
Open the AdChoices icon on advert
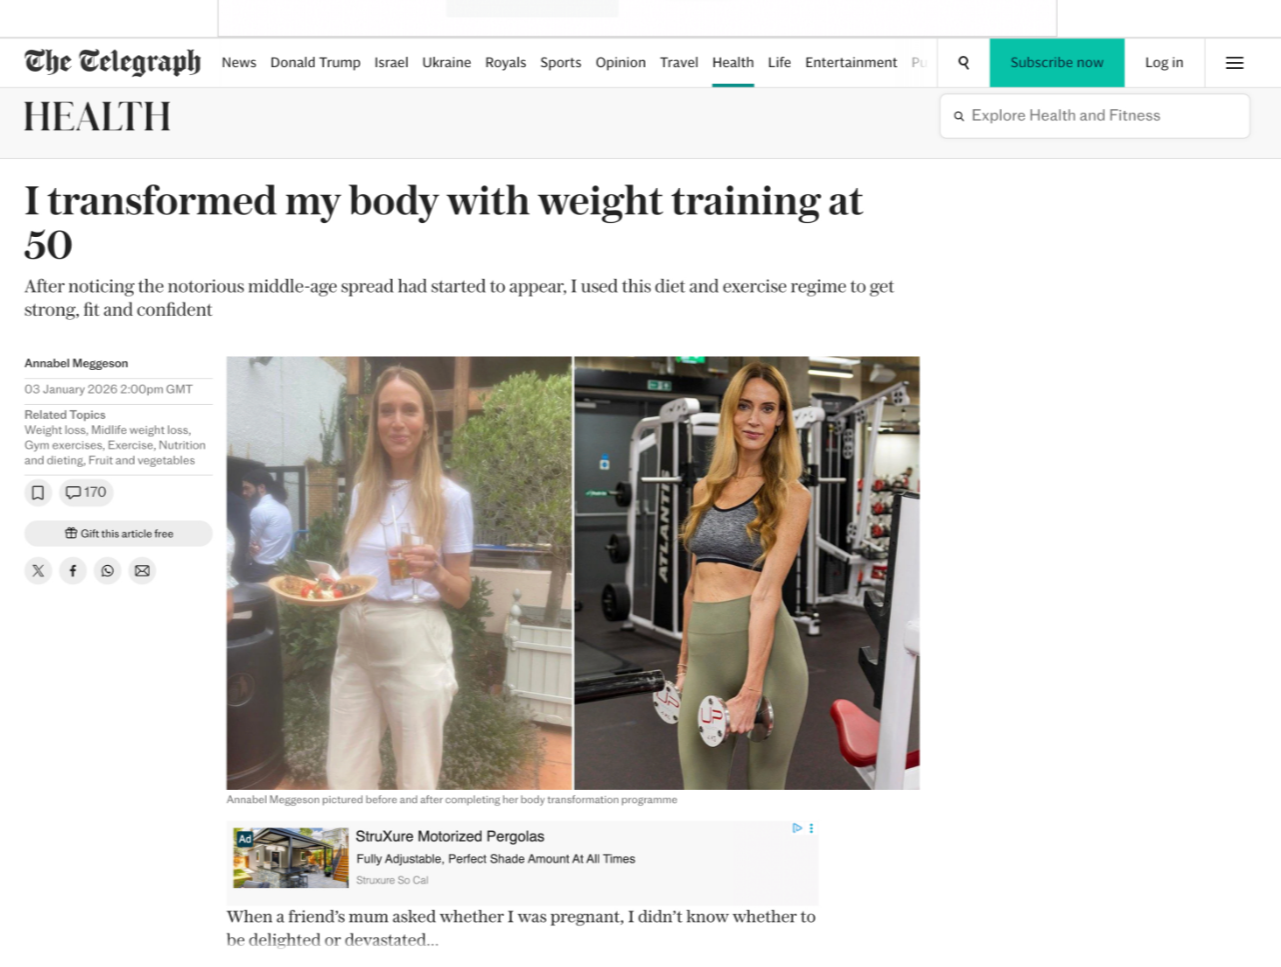pyautogui.click(x=797, y=828)
